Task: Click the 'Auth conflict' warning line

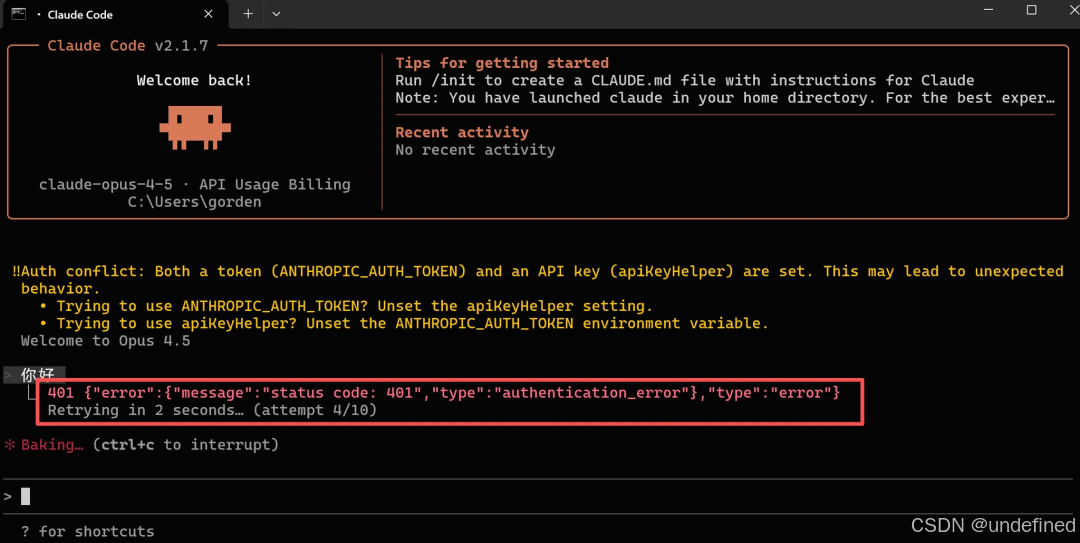Action: (x=538, y=272)
